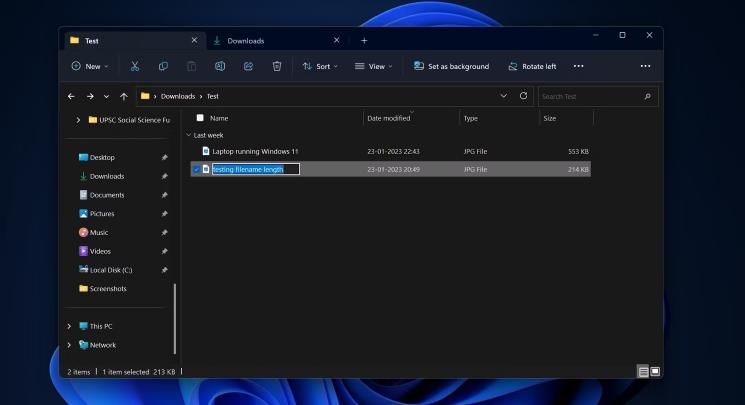Click the Rename icon in toolbar

[220, 67]
